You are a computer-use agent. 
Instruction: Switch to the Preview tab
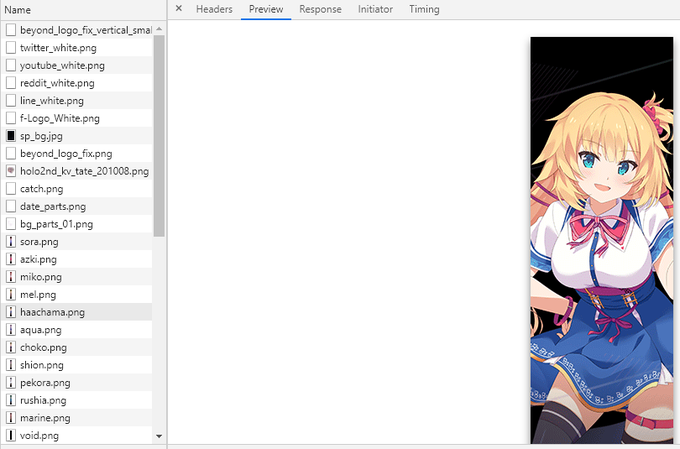pos(266,9)
